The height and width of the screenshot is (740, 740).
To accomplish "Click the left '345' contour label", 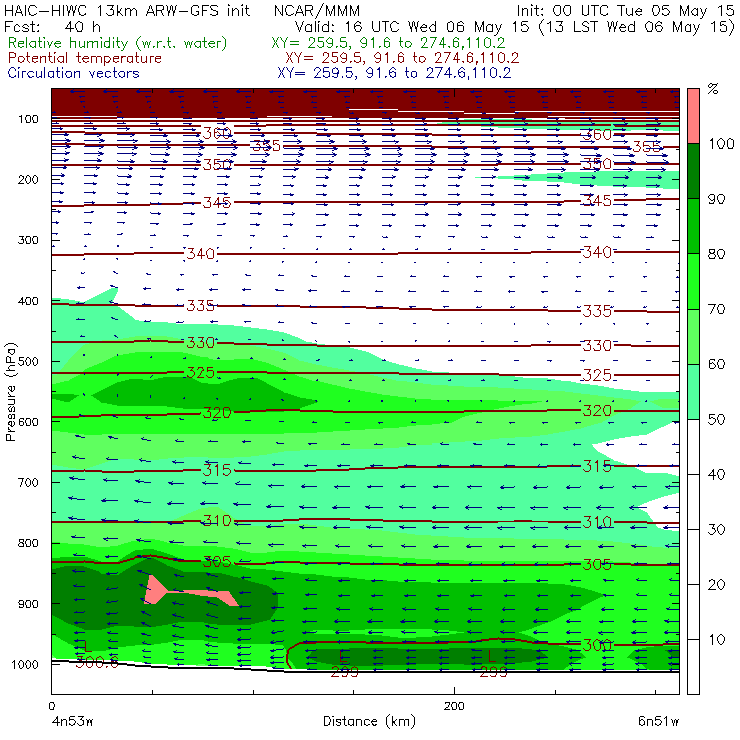I will point(217,203).
